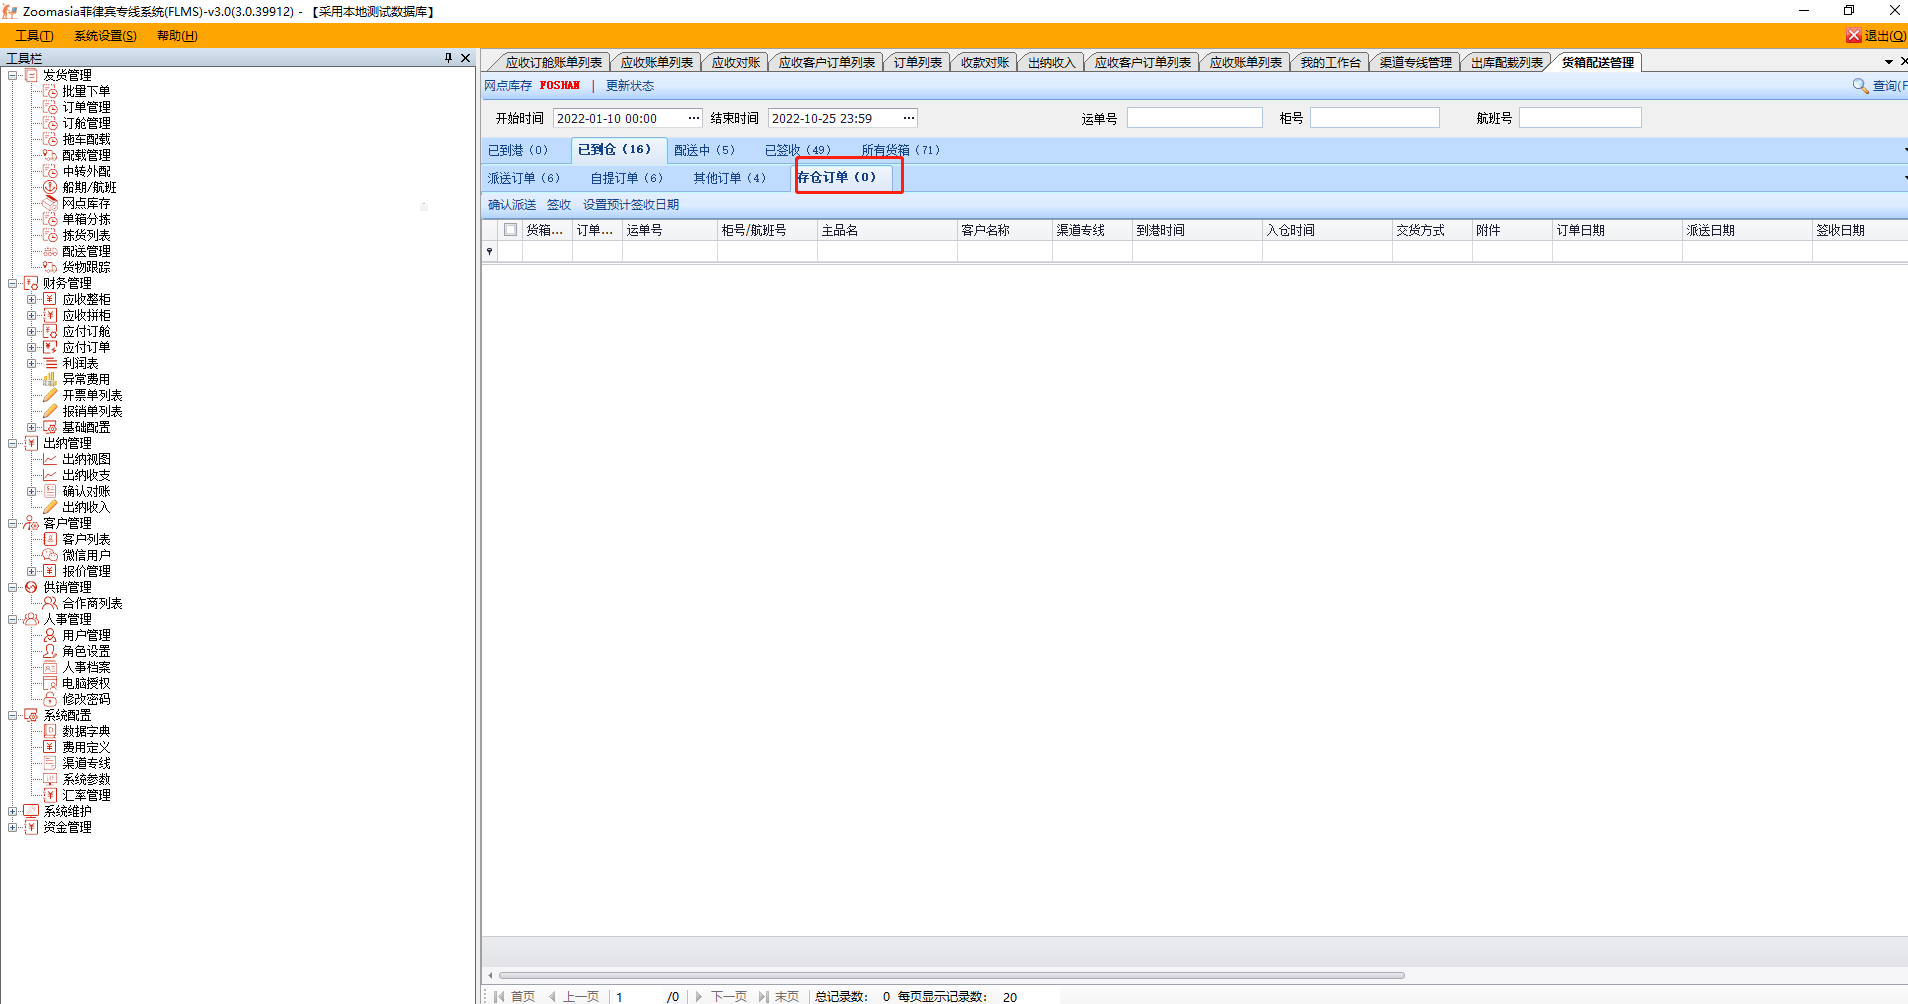Screen dimensions: 1908x1004
Task: Switch to the 已签收 (49) tab
Action: 797,150
